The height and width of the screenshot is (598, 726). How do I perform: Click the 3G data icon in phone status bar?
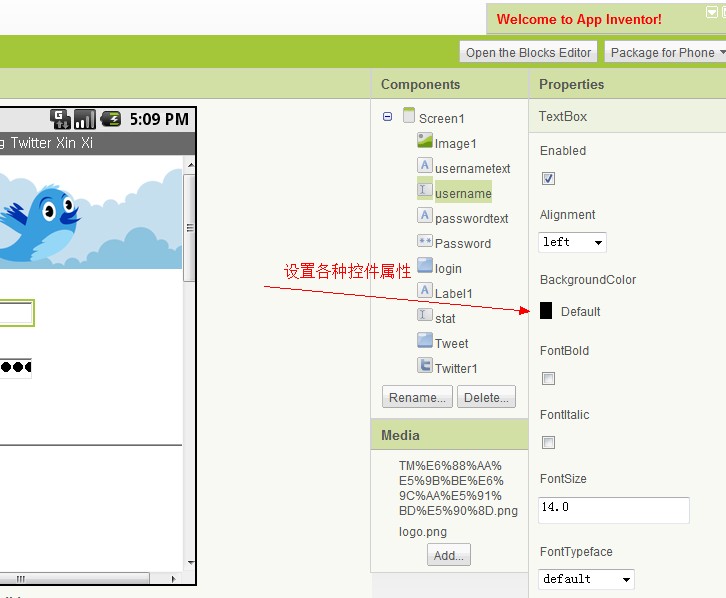(60, 119)
